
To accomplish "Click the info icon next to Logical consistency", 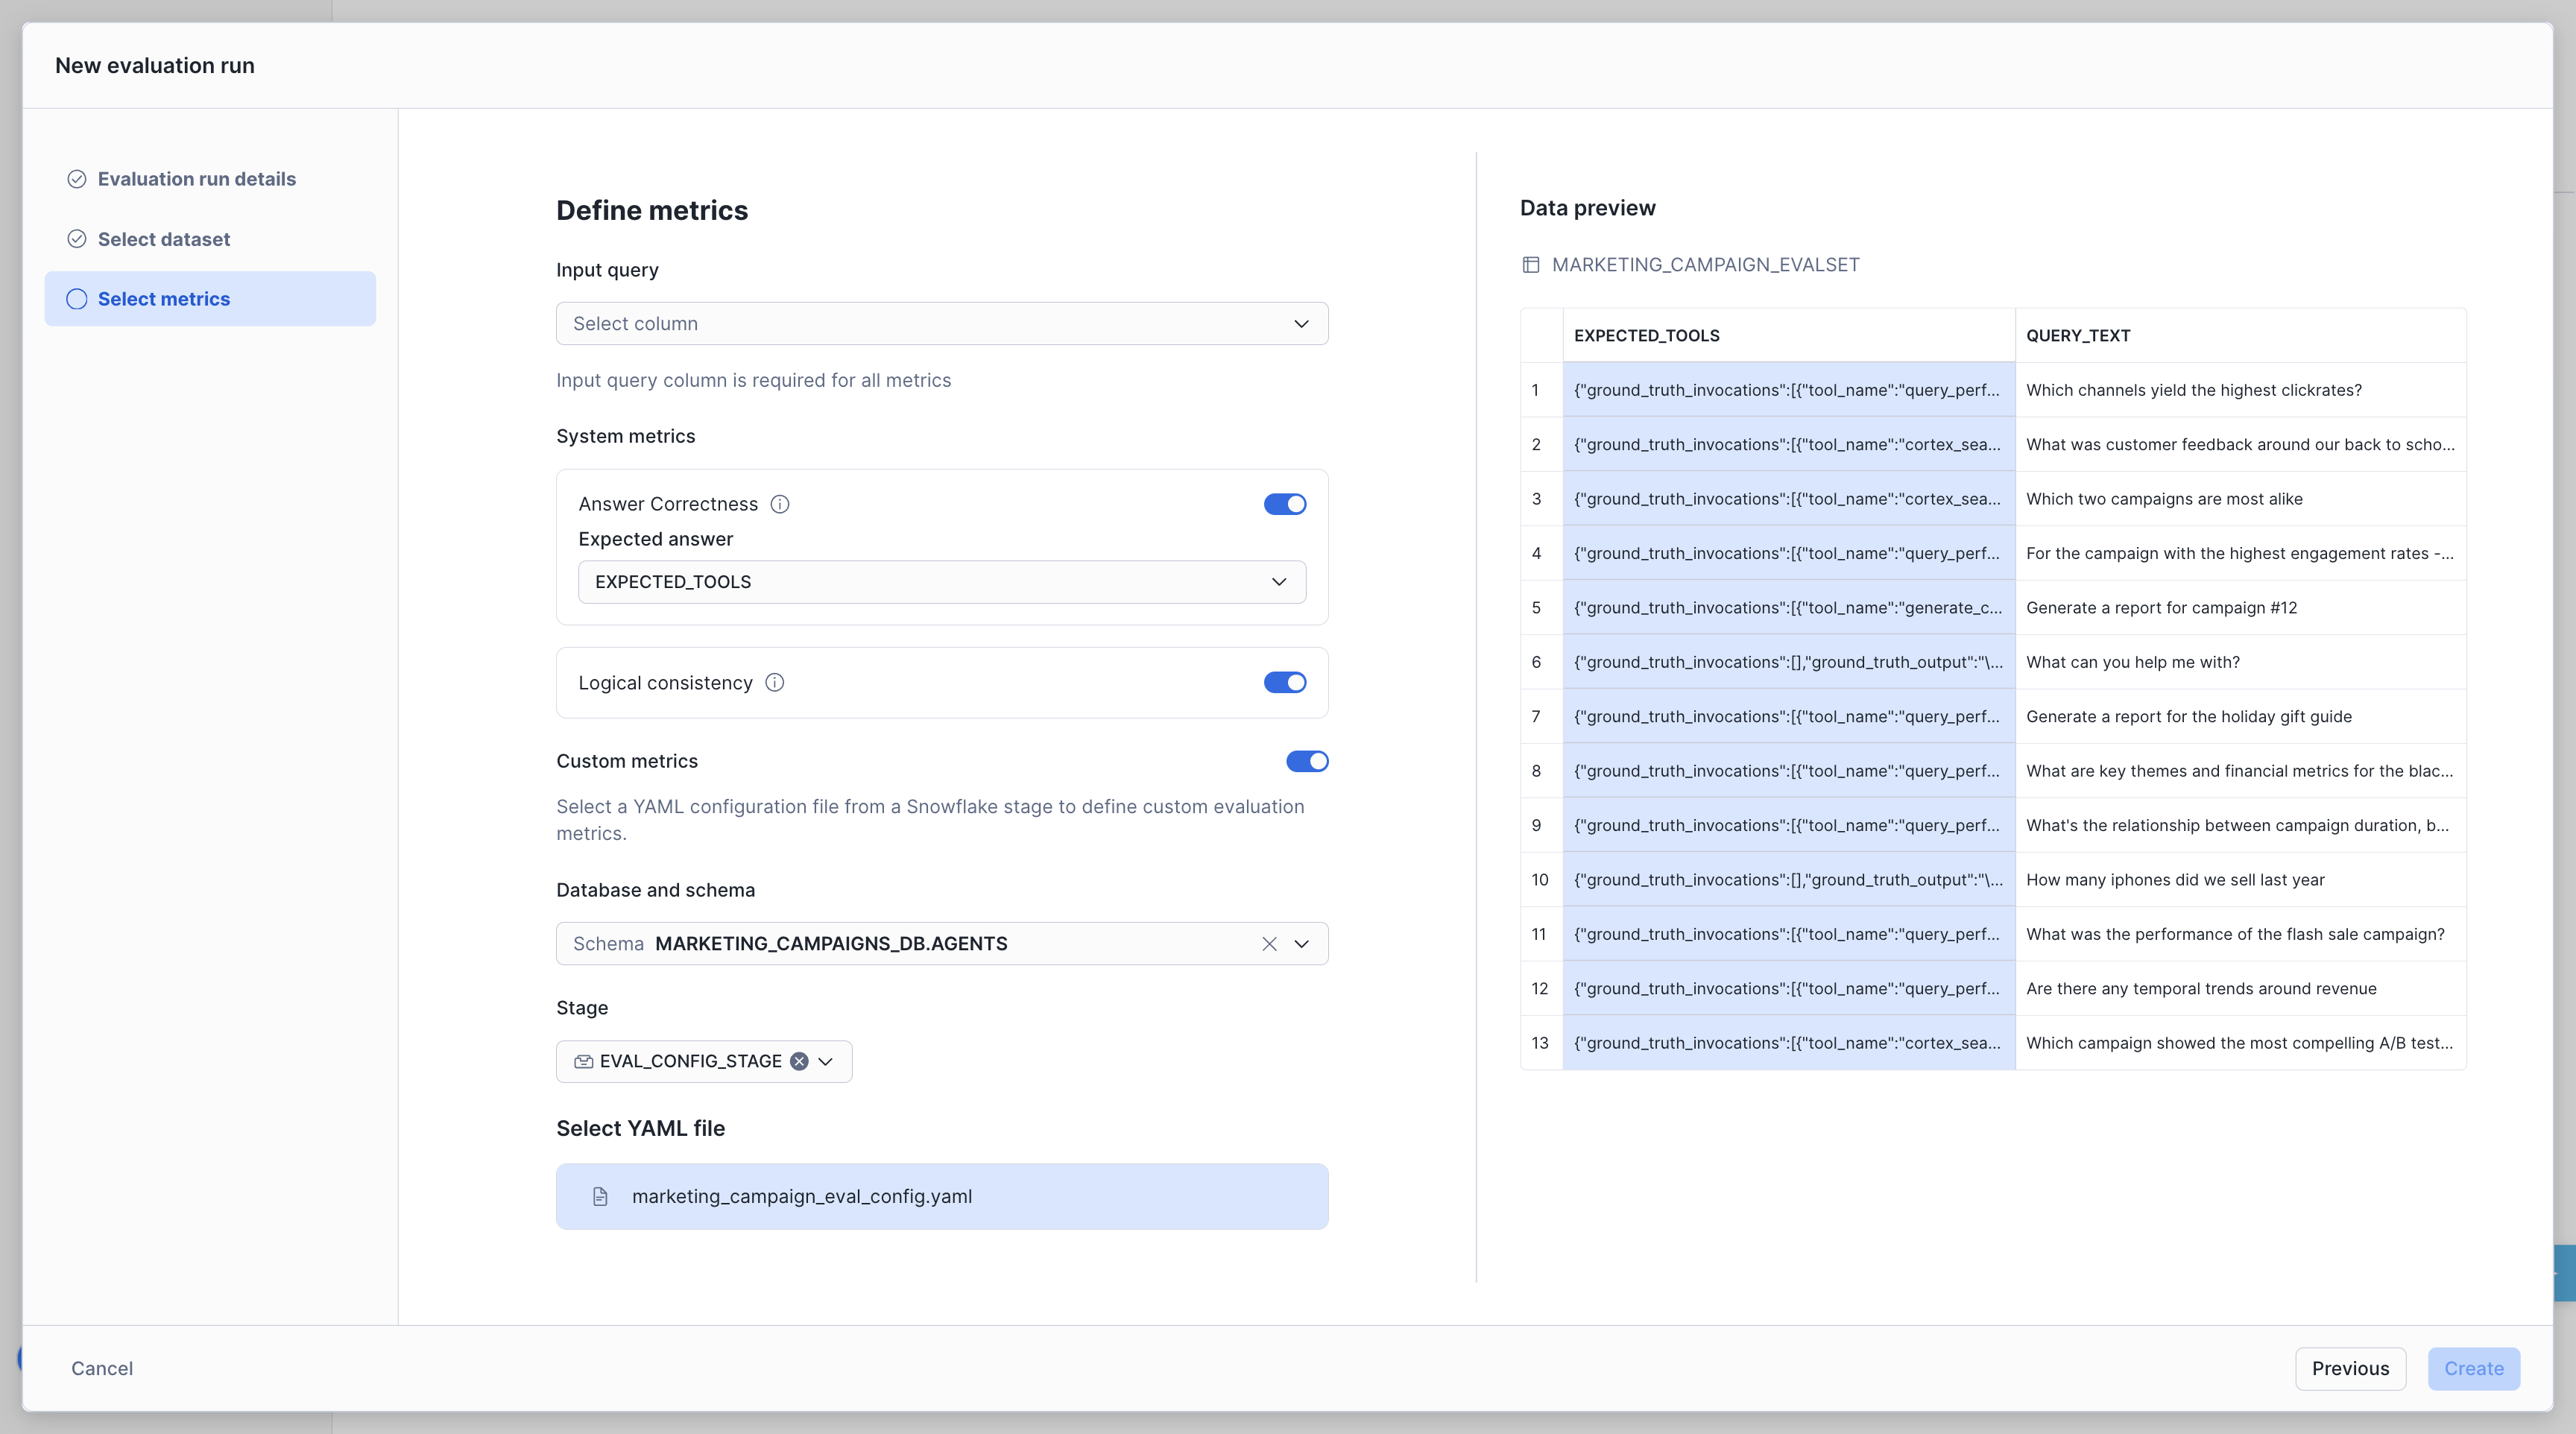I will pos(774,682).
